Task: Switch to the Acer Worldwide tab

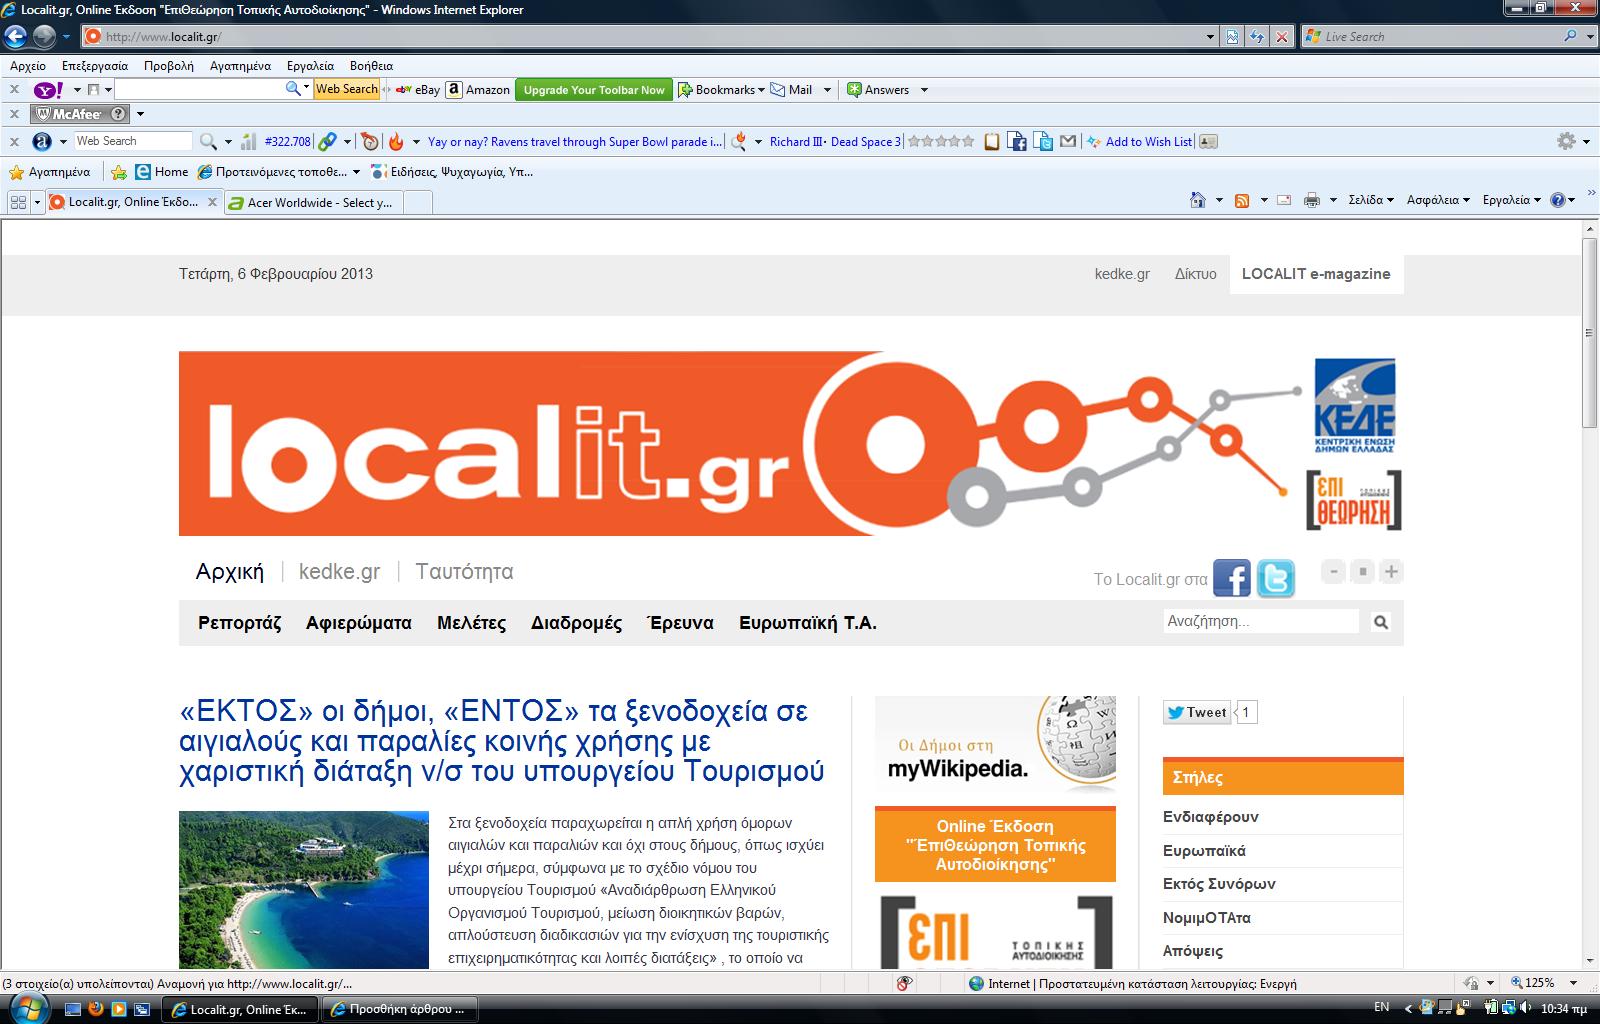Action: coord(312,202)
